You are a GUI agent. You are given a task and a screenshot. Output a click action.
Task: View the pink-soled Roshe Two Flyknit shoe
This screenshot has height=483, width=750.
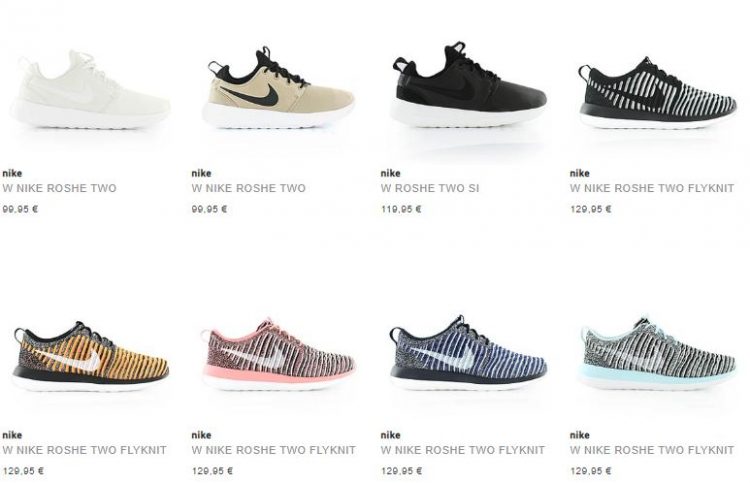pos(278,354)
